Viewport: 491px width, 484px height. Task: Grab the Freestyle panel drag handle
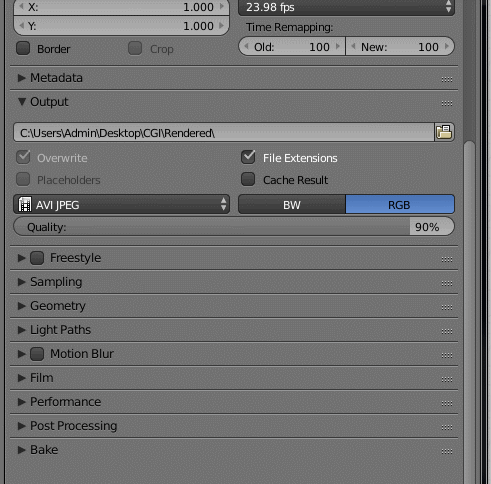(447, 259)
